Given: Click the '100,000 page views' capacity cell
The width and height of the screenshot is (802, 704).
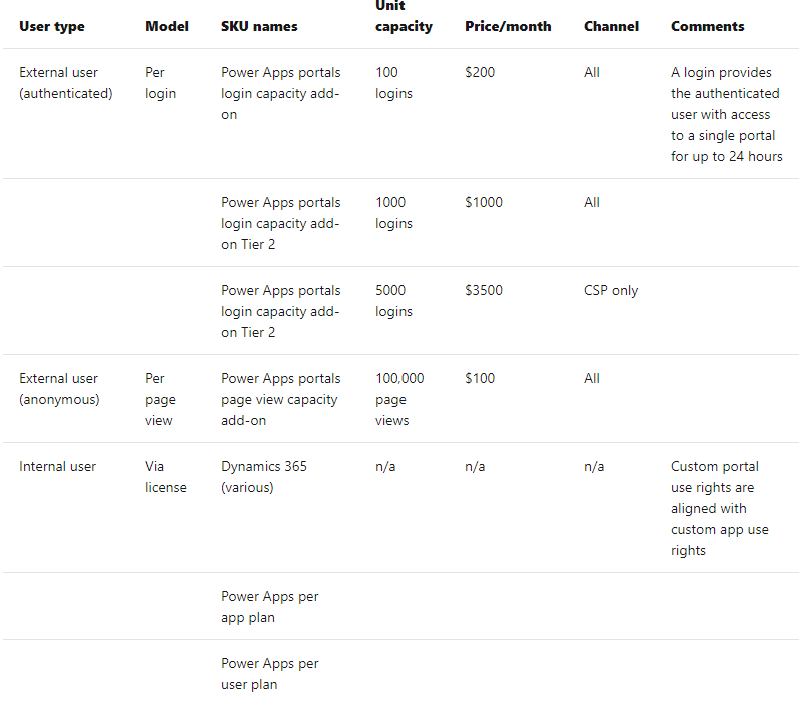Looking at the screenshot, I should [x=399, y=399].
